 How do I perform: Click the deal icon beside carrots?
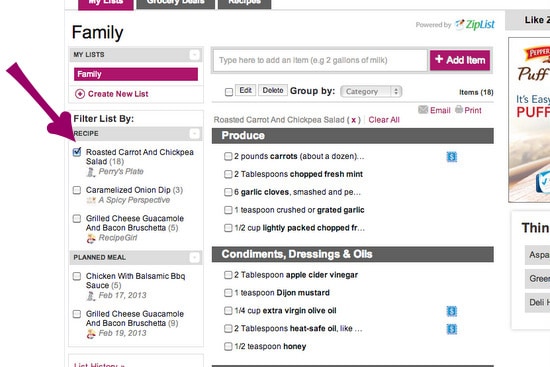click(x=451, y=157)
